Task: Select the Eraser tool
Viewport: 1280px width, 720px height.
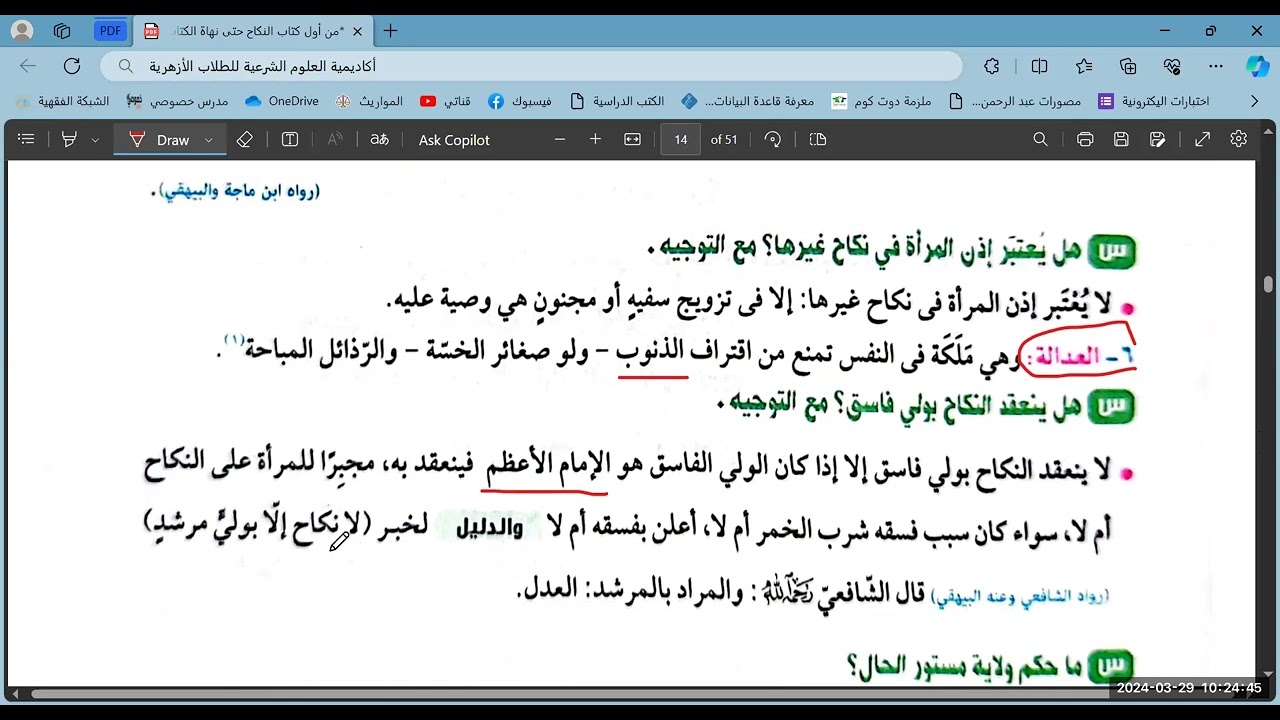Action: pyautogui.click(x=245, y=140)
